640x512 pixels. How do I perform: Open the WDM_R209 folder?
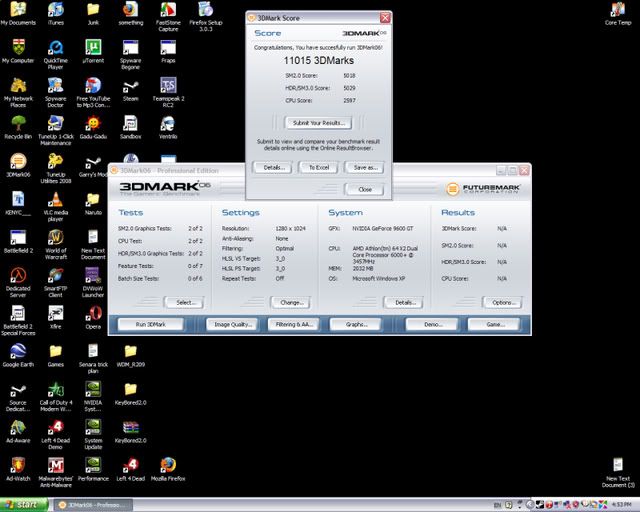tap(131, 355)
